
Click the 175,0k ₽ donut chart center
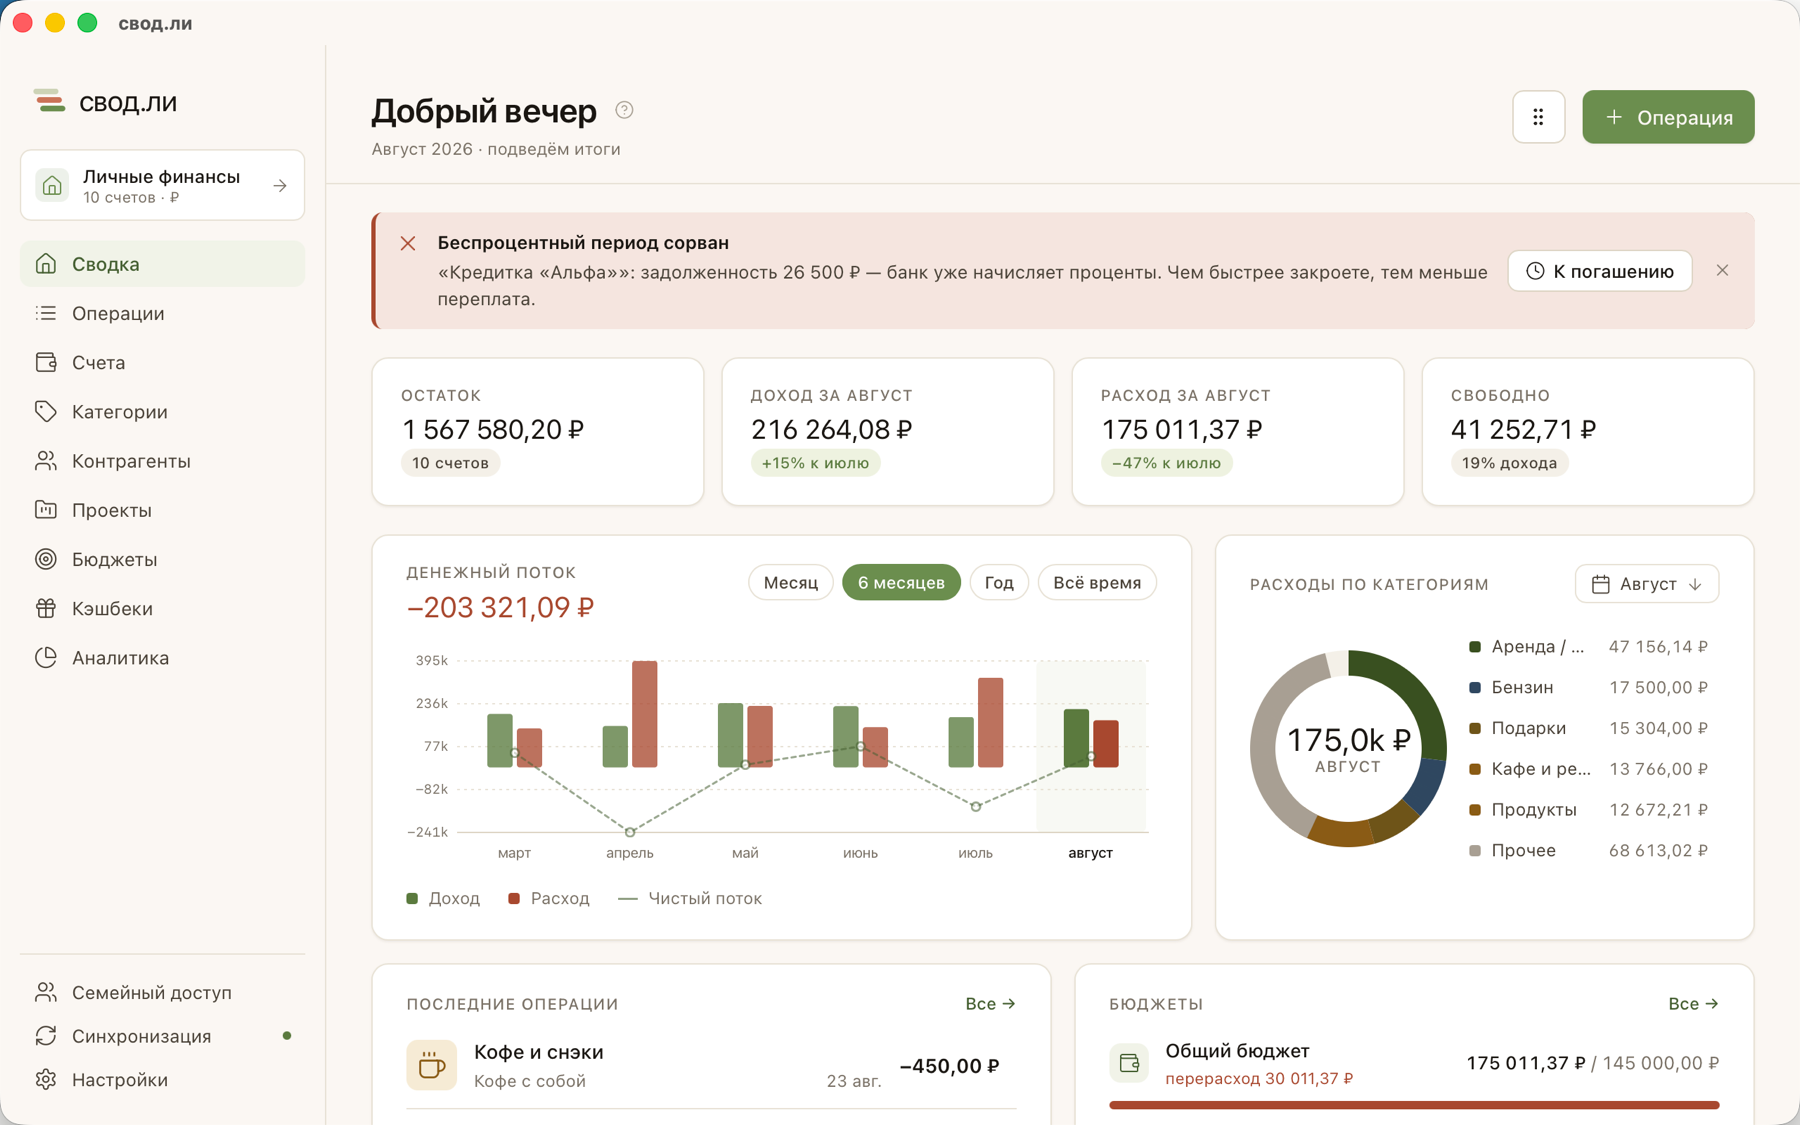(1348, 748)
